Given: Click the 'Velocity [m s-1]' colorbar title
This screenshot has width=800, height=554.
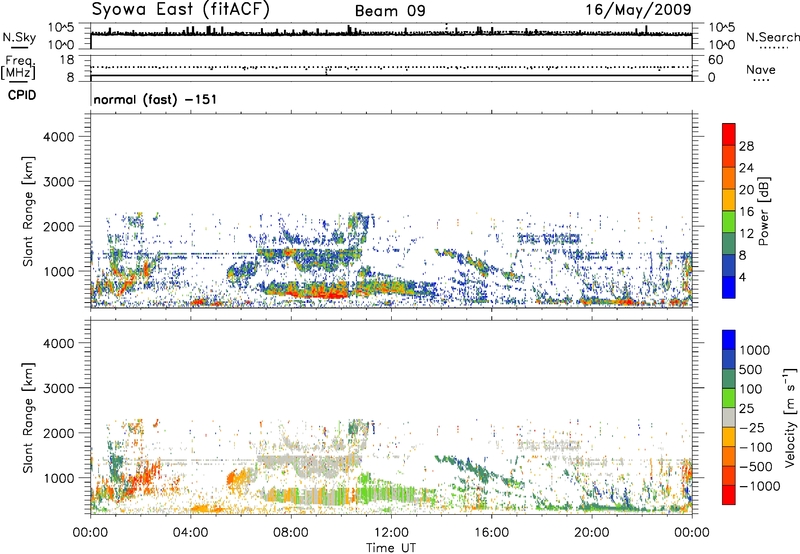Looking at the screenshot, I should coord(790,417).
